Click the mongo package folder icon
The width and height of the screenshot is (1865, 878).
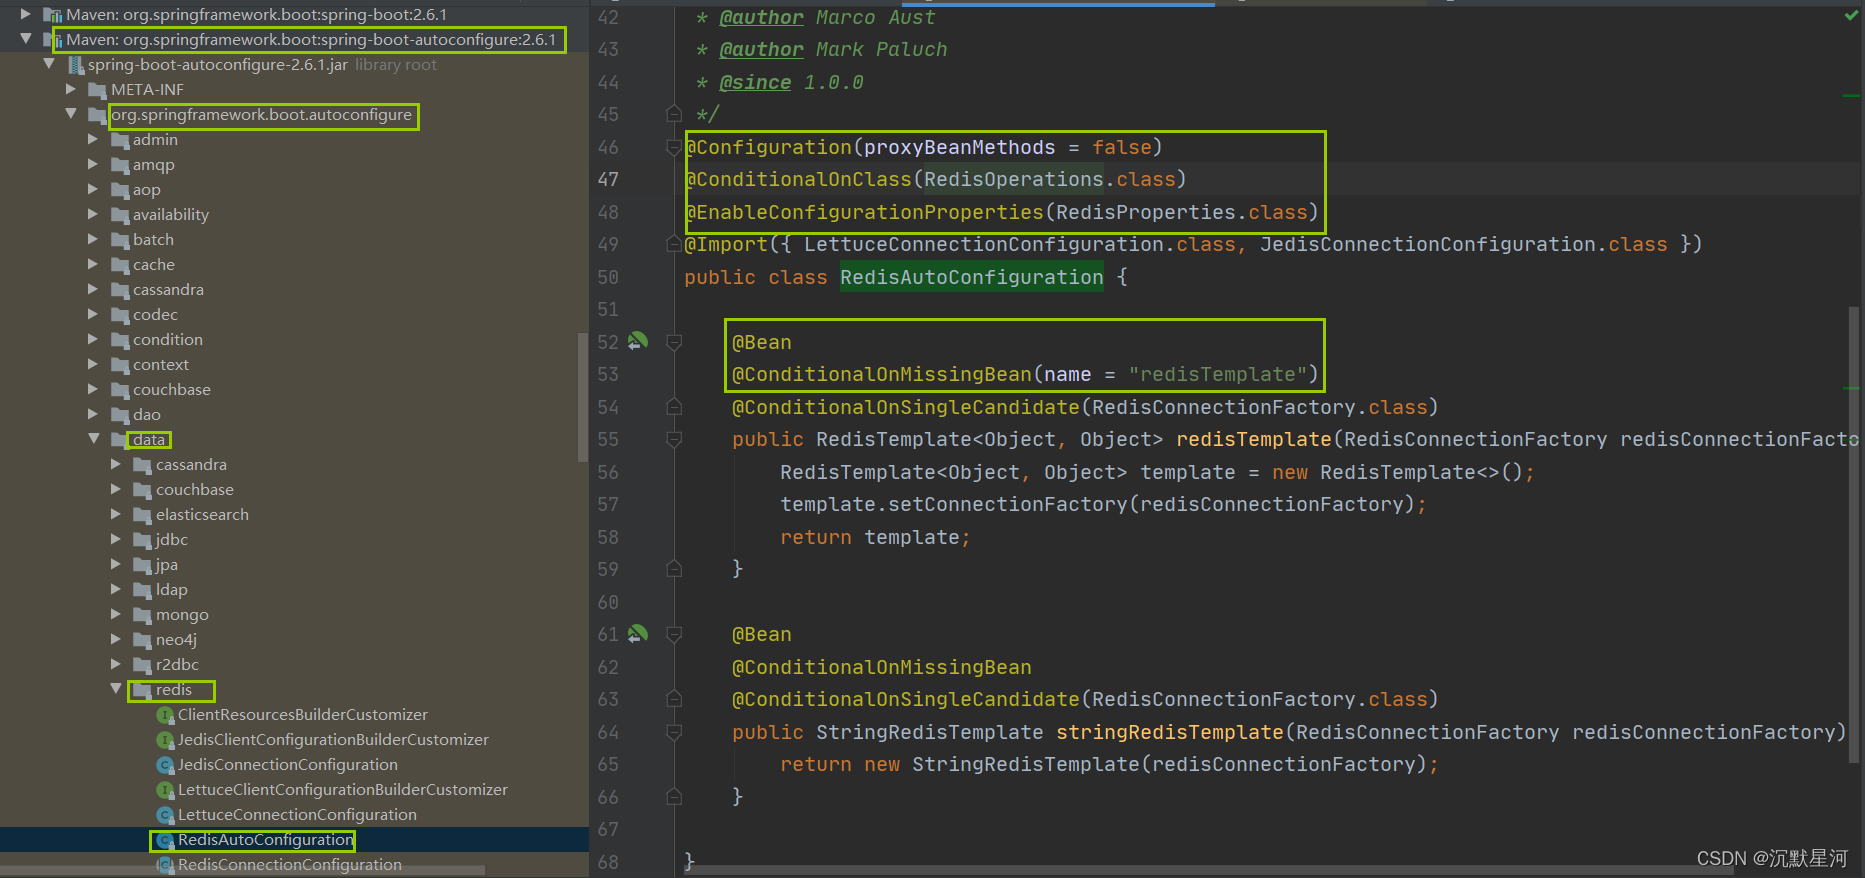[x=142, y=615]
